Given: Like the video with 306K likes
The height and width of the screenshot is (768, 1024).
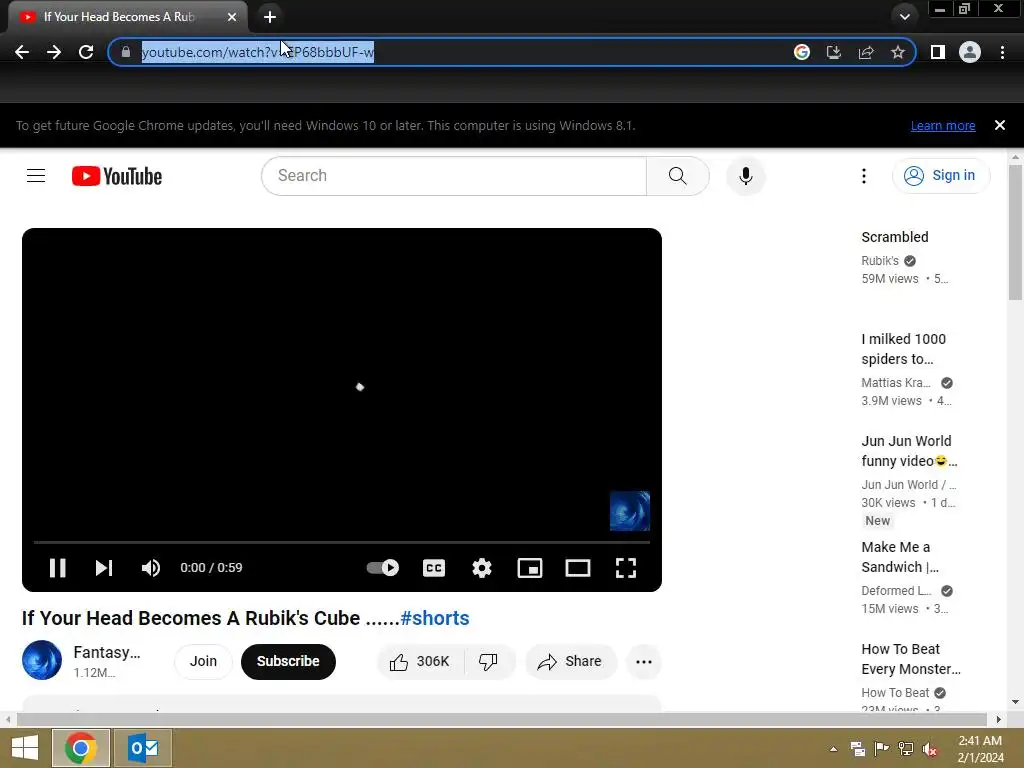Looking at the screenshot, I should [420, 662].
